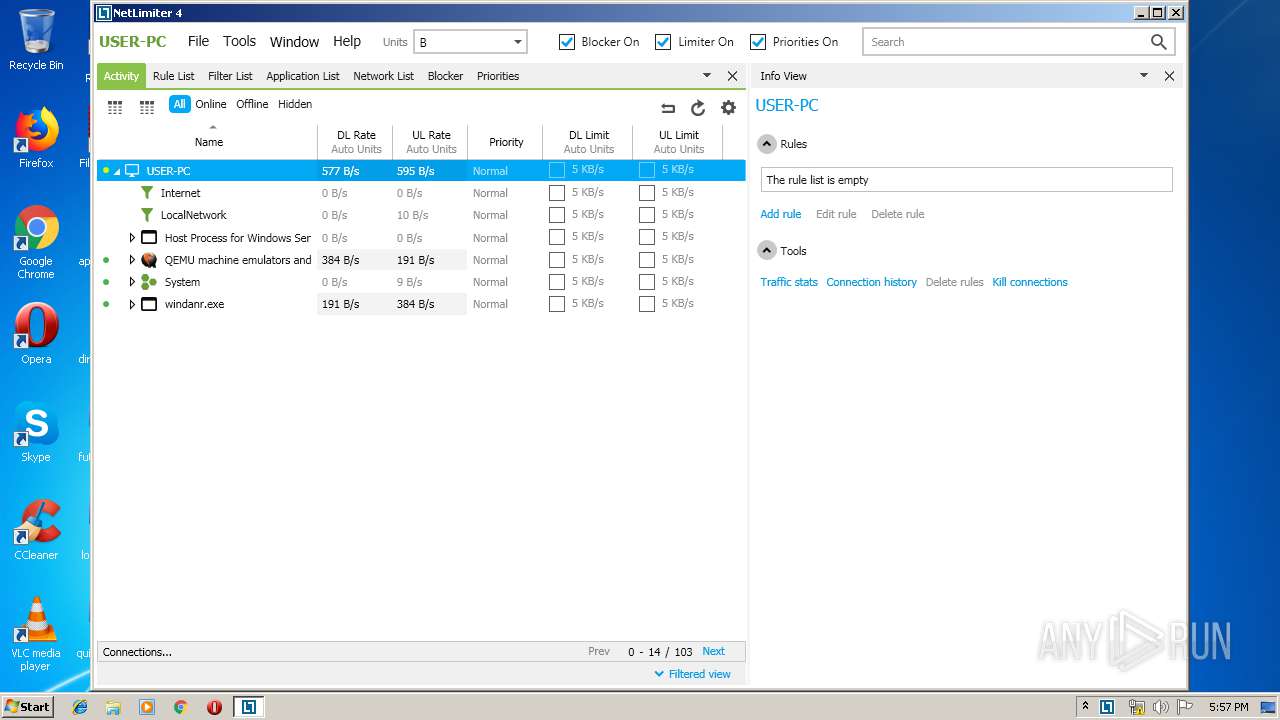Enable DL Limit checkbox for windanr.exe row
Screen dimensions: 1280x720
(557, 304)
